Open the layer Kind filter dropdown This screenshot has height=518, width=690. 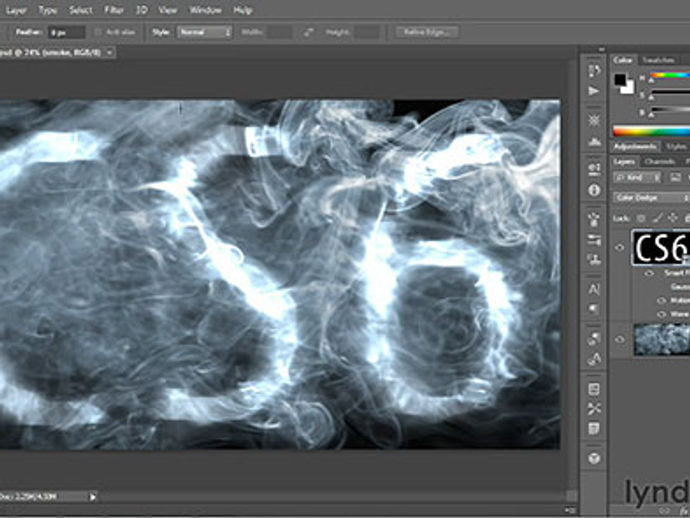point(637,178)
